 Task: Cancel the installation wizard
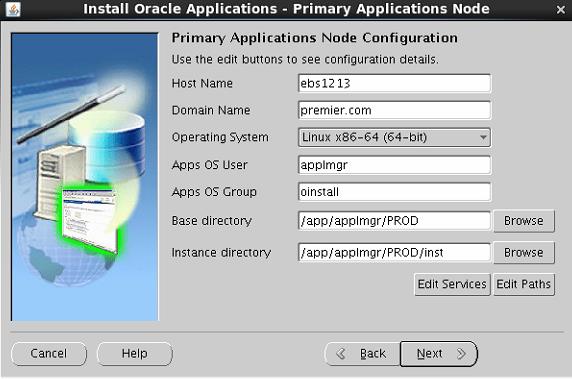click(x=49, y=353)
